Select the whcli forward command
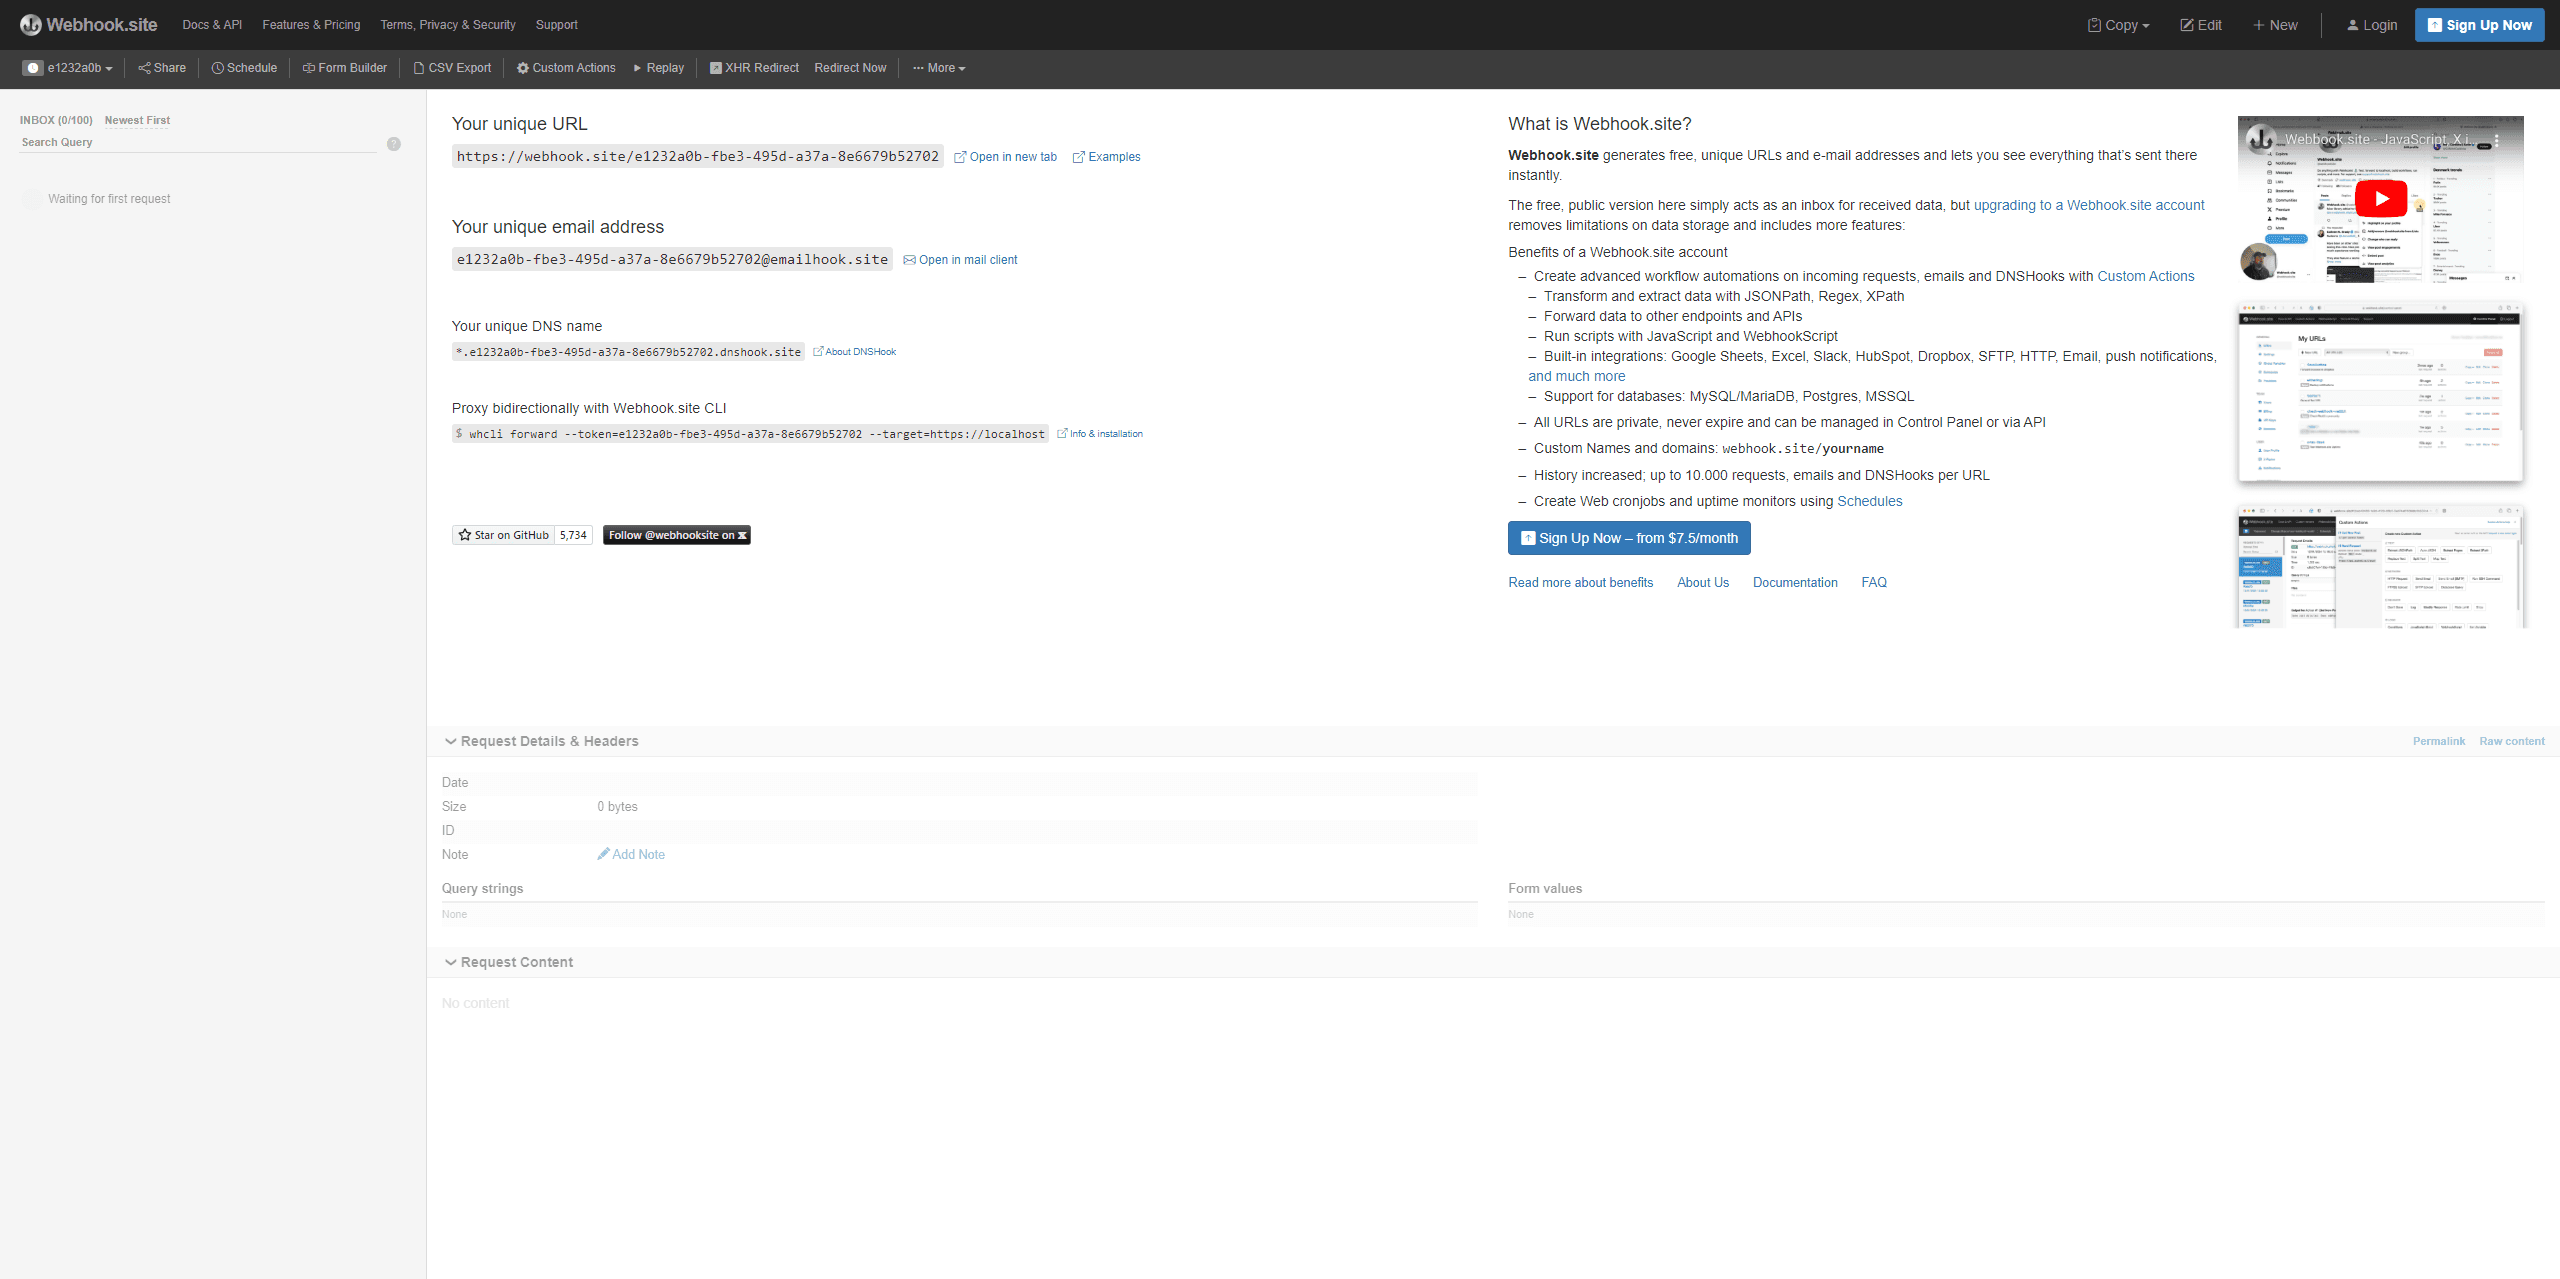 (x=750, y=434)
